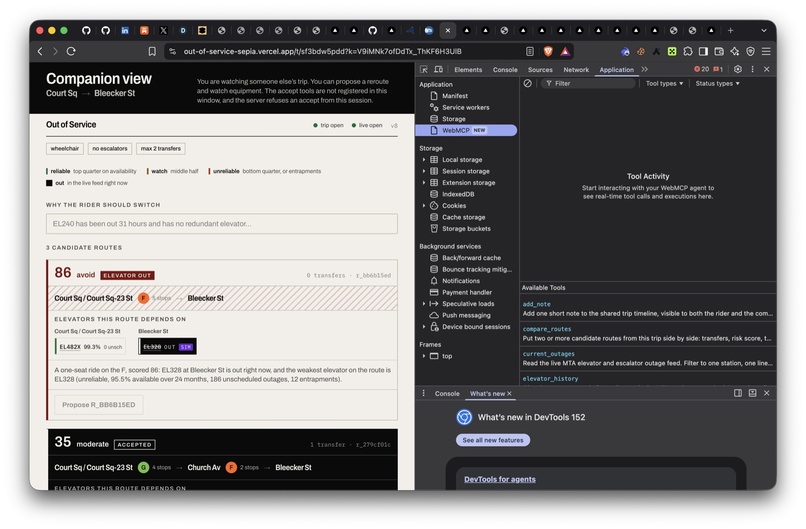Select the no escalators tag
Viewport: 806px width, 529px height.
[x=109, y=149]
